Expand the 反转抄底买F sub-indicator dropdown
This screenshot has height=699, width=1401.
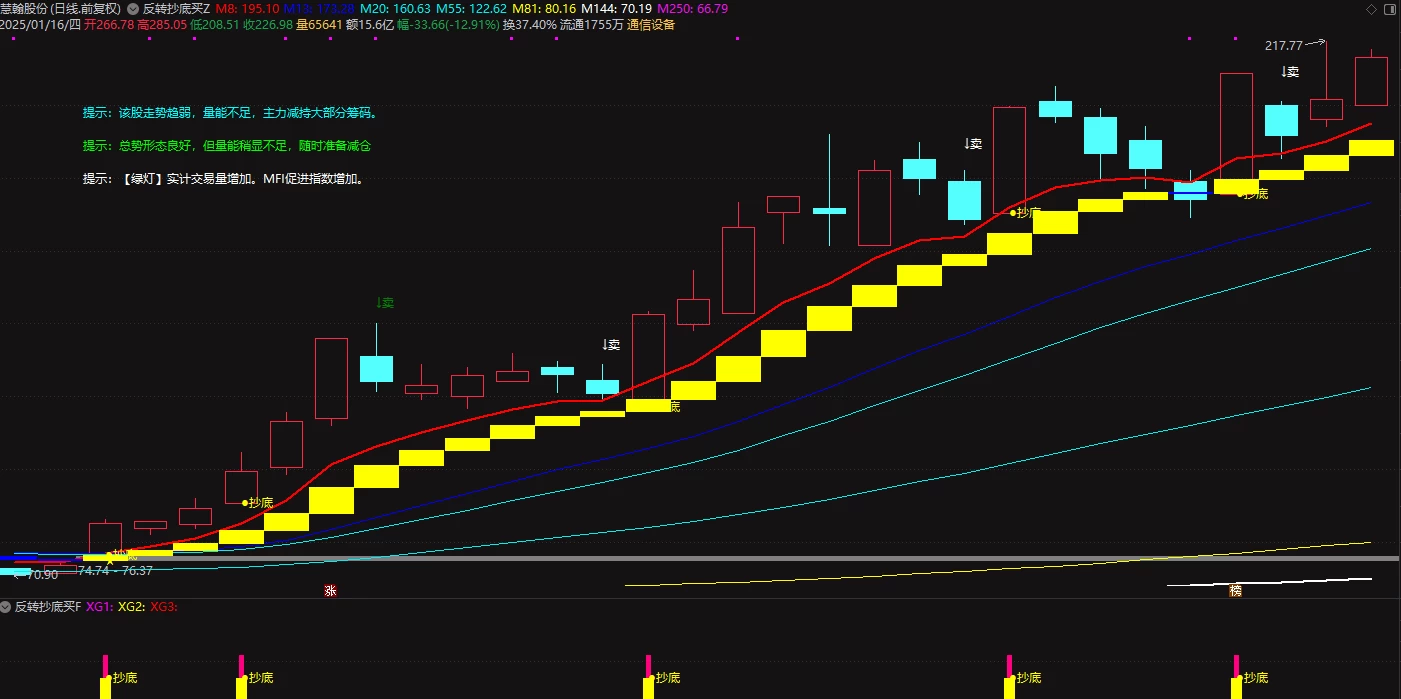pos(6,606)
